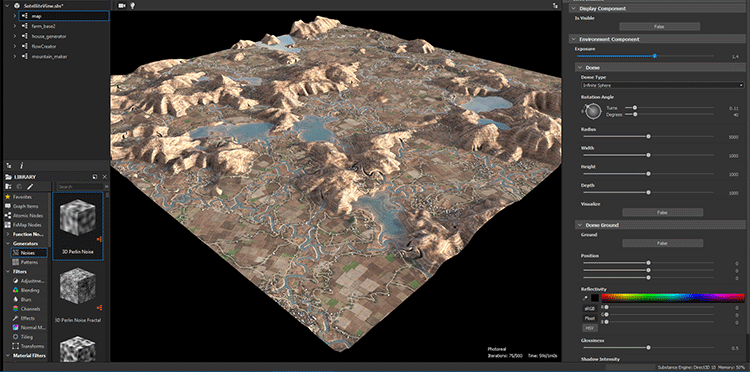Select the Channels filter category icon

point(15,309)
